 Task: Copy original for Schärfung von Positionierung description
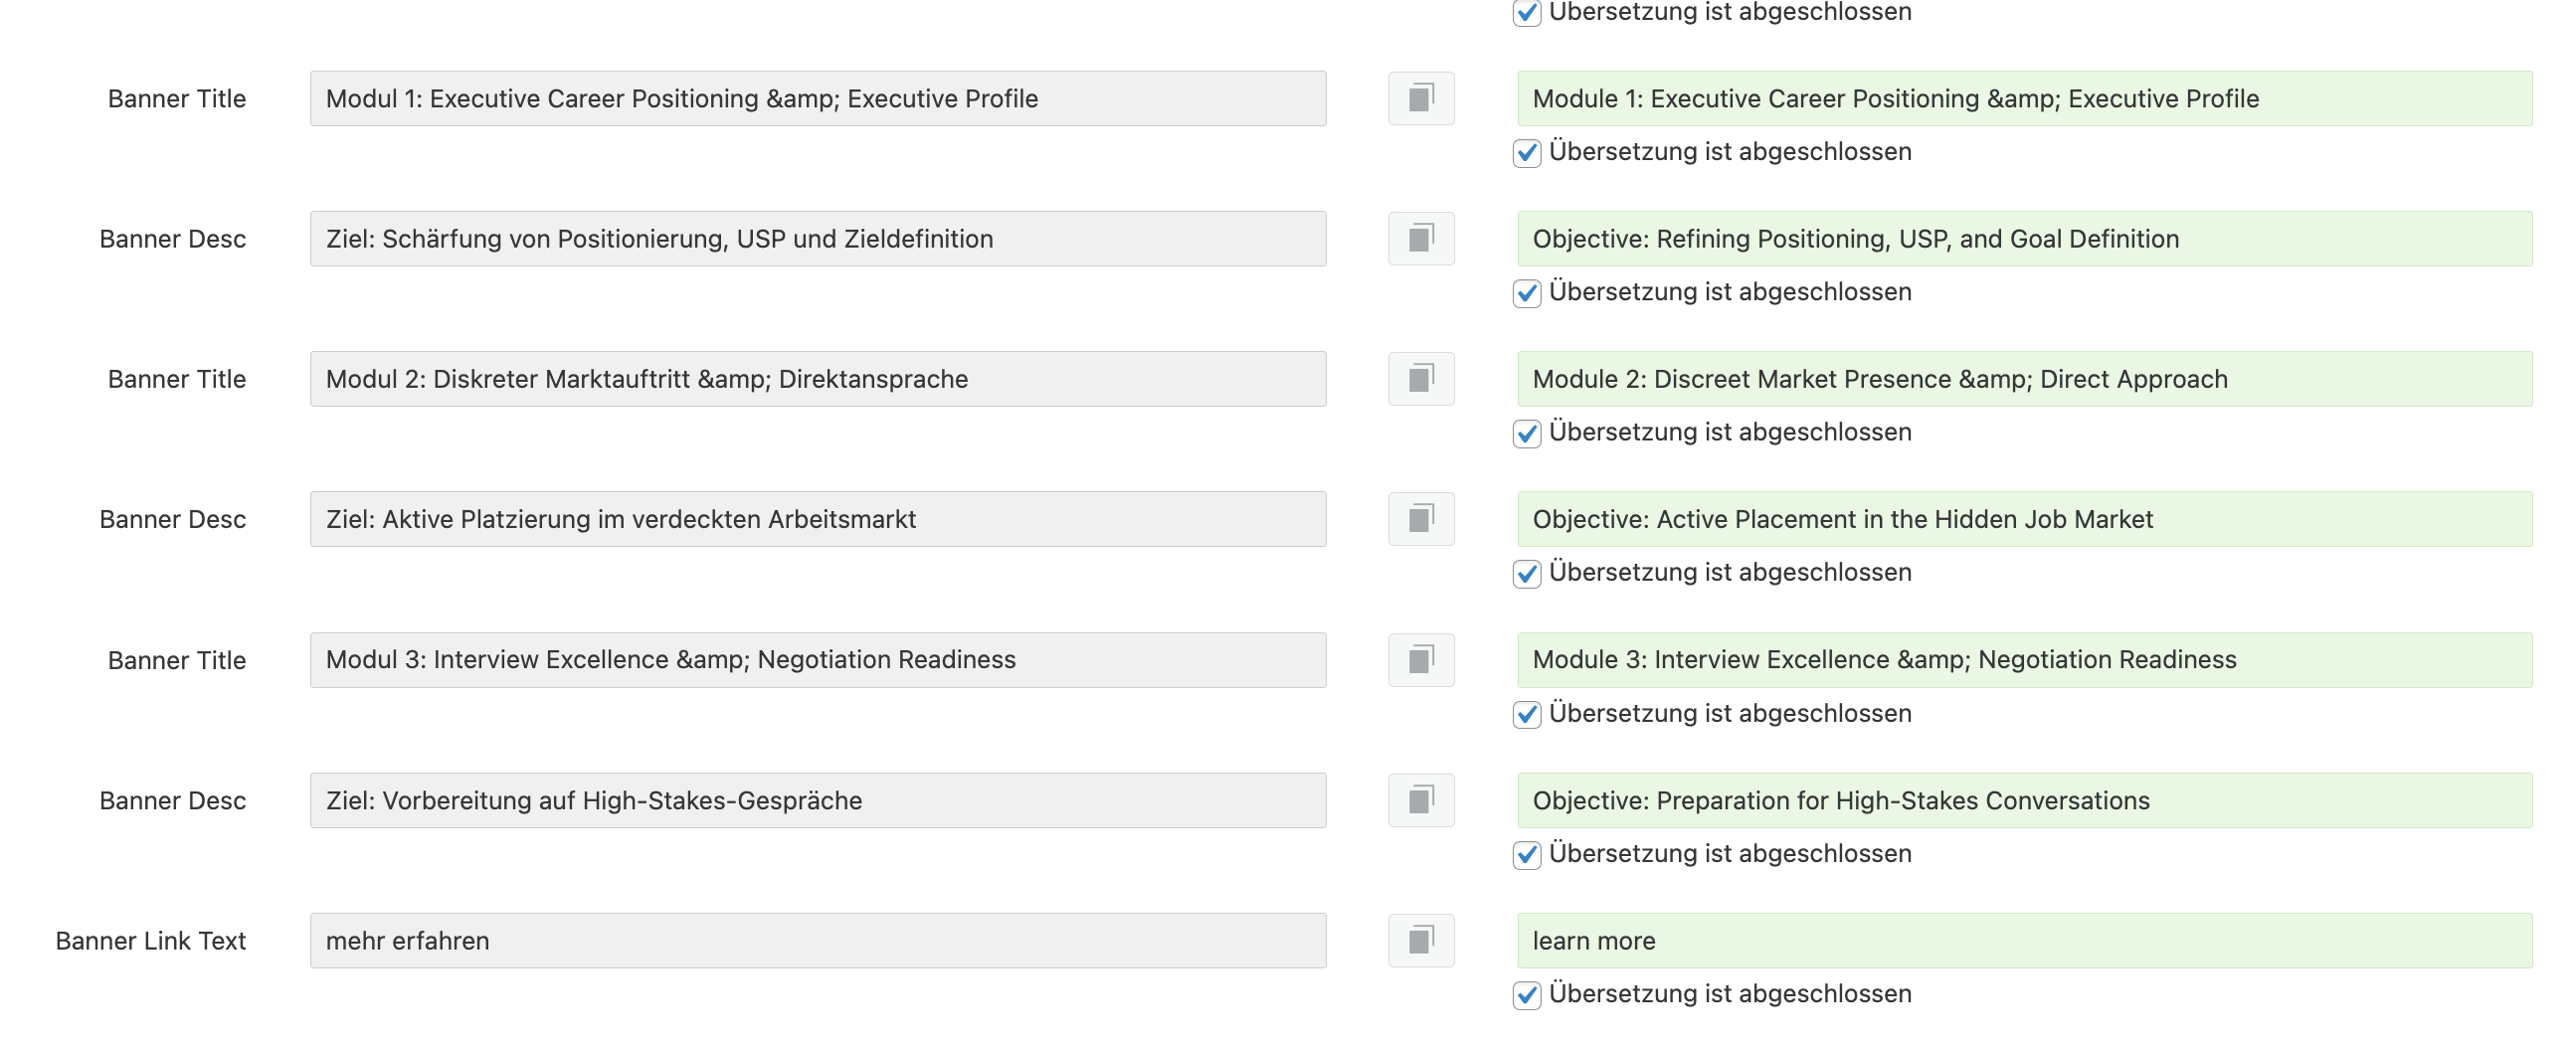[1421, 238]
